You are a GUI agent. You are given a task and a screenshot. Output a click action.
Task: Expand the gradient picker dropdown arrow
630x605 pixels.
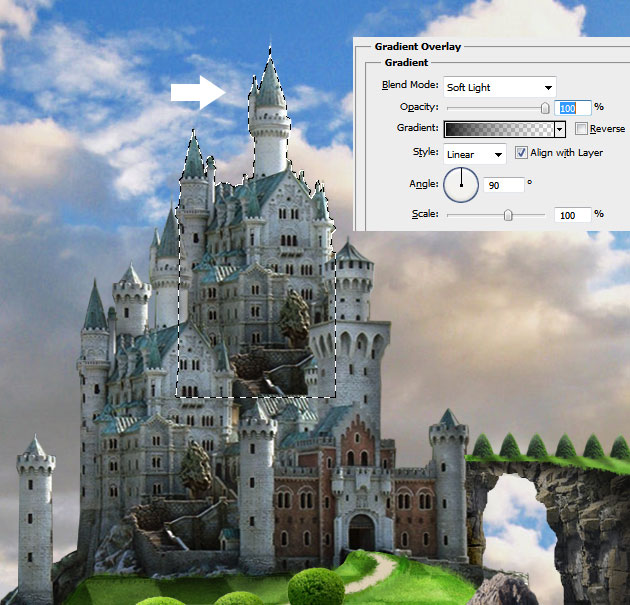click(x=560, y=129)
